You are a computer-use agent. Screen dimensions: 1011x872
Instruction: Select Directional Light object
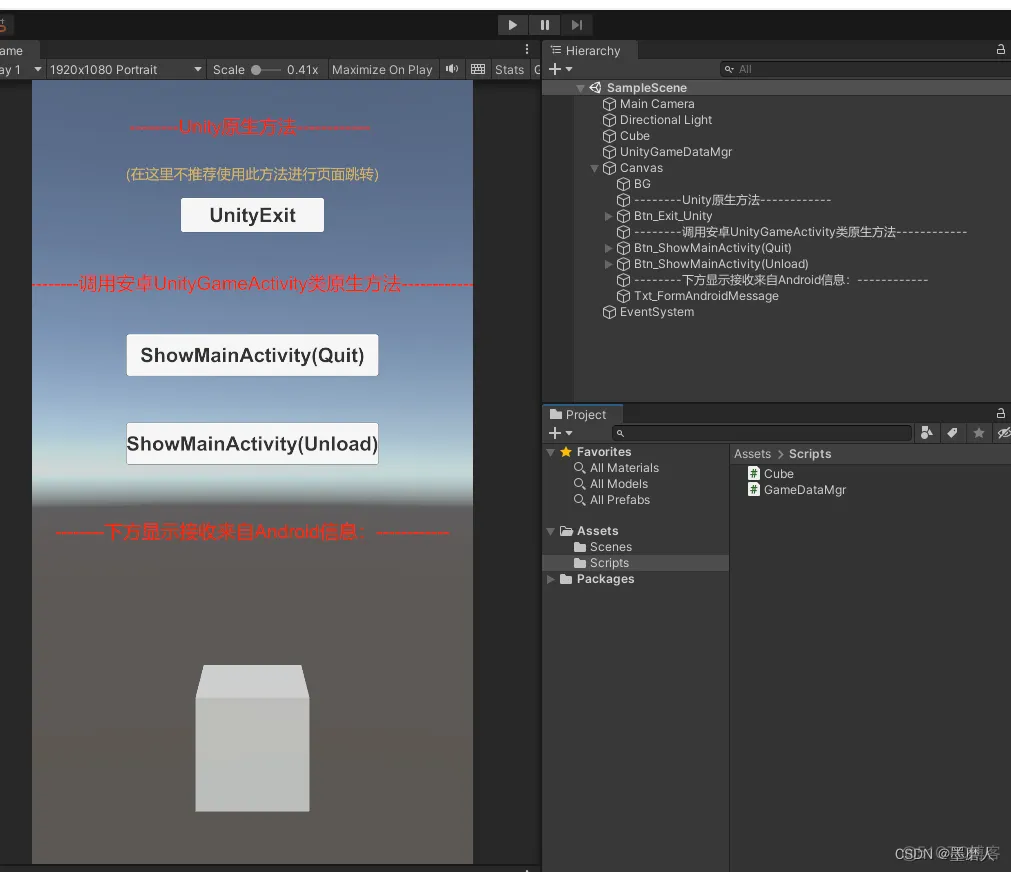tap(665, 120)
